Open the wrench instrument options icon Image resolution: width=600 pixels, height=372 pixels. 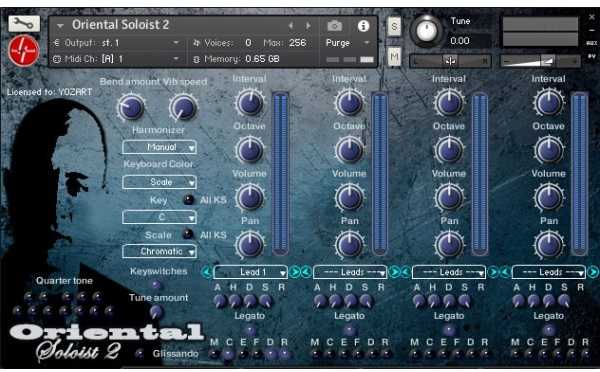click(x=24, y=24)
